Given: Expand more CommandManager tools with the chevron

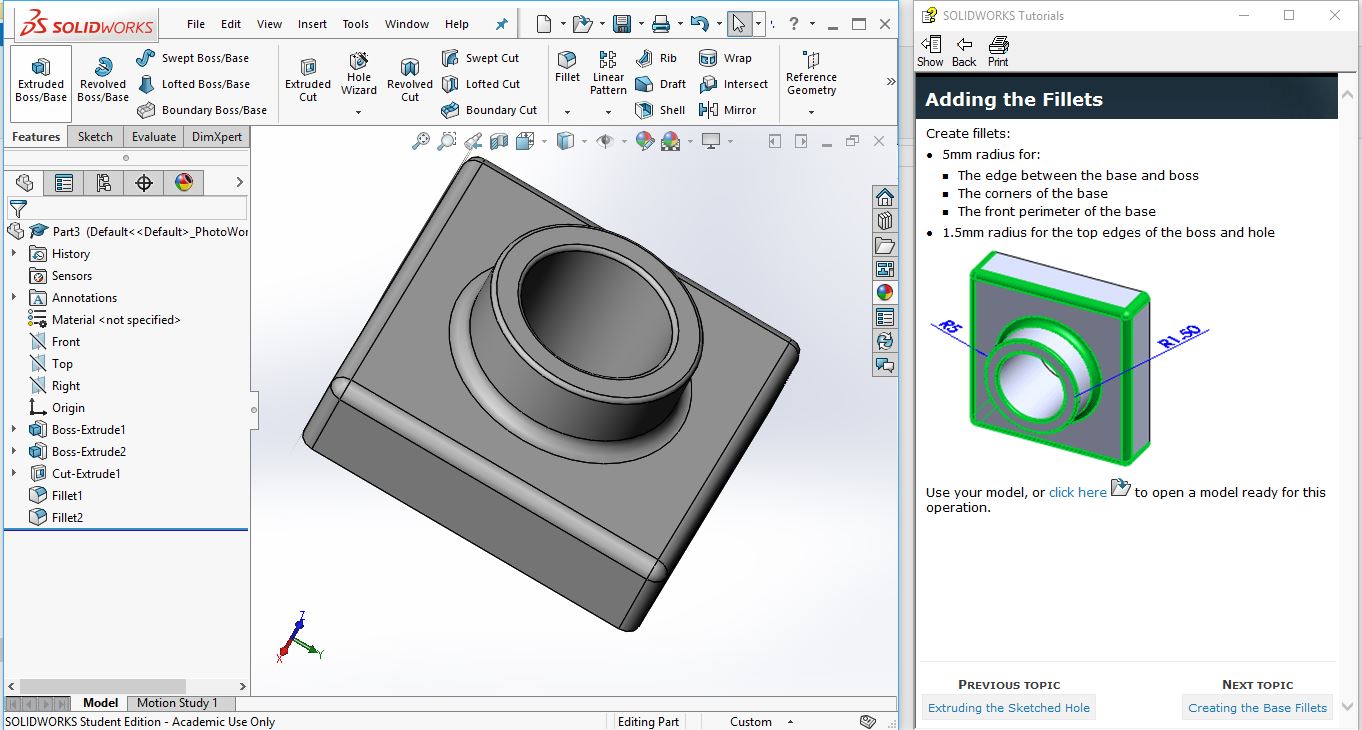Looking at the screenshot, I should point(890,82).
